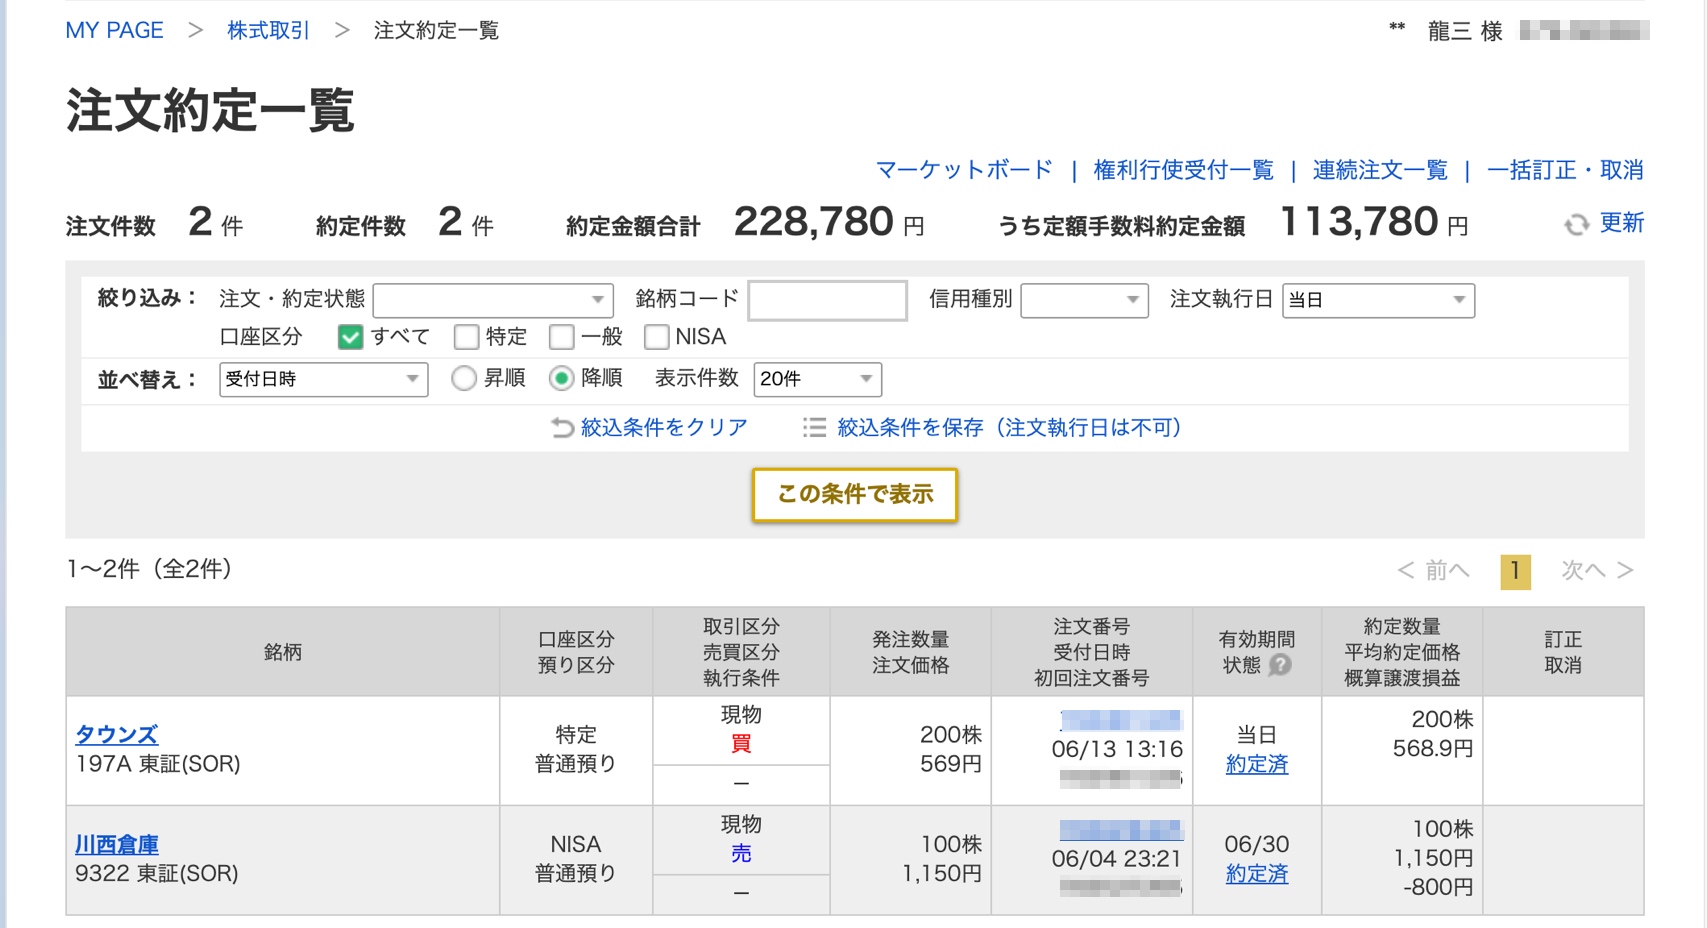1707x928 pixels.
Task: Open the 注文執行日 dropdown showing 当日
Action: 1378,300
